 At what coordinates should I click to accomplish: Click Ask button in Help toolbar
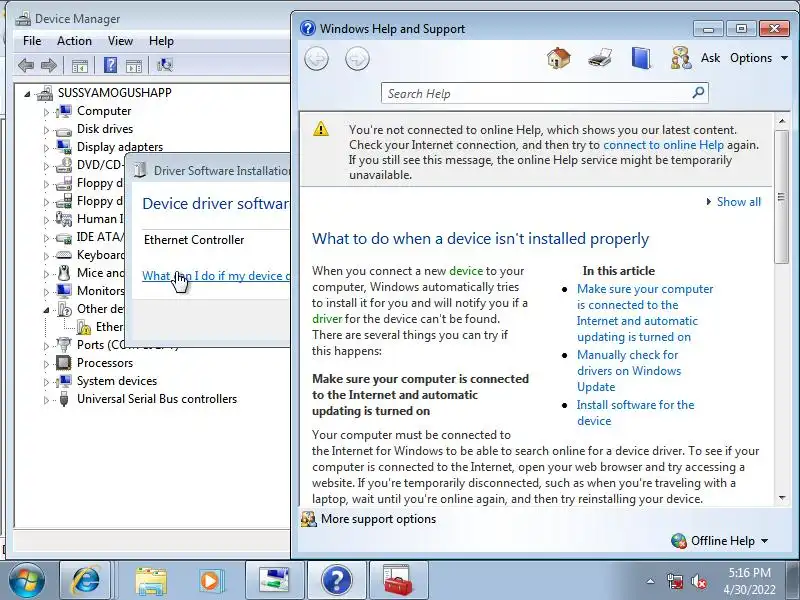click(710, 58)
